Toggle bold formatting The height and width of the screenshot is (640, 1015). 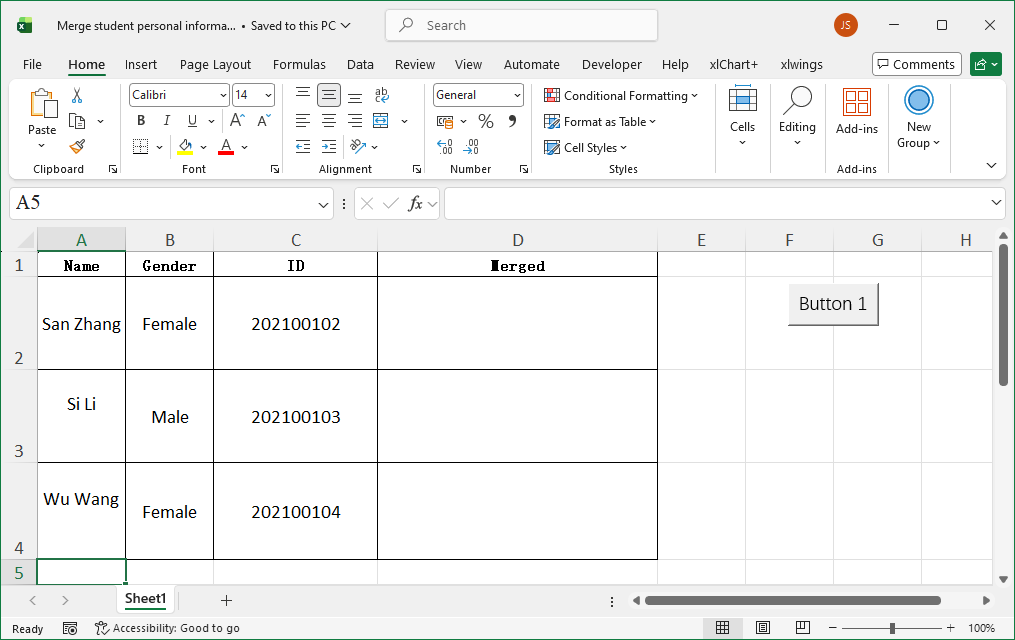[x=140, y=120]
